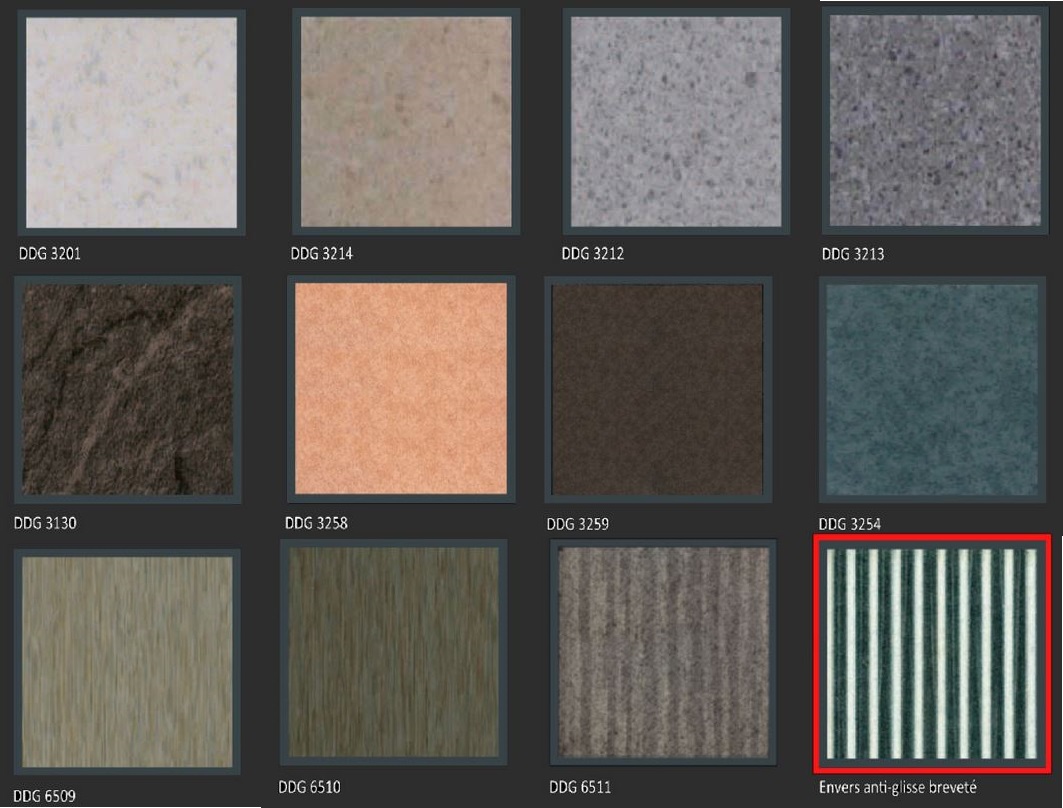The image size is (1063, 808).
Task: Select the DDG 6511 striped grey swatch
Action: coord(663,652)
